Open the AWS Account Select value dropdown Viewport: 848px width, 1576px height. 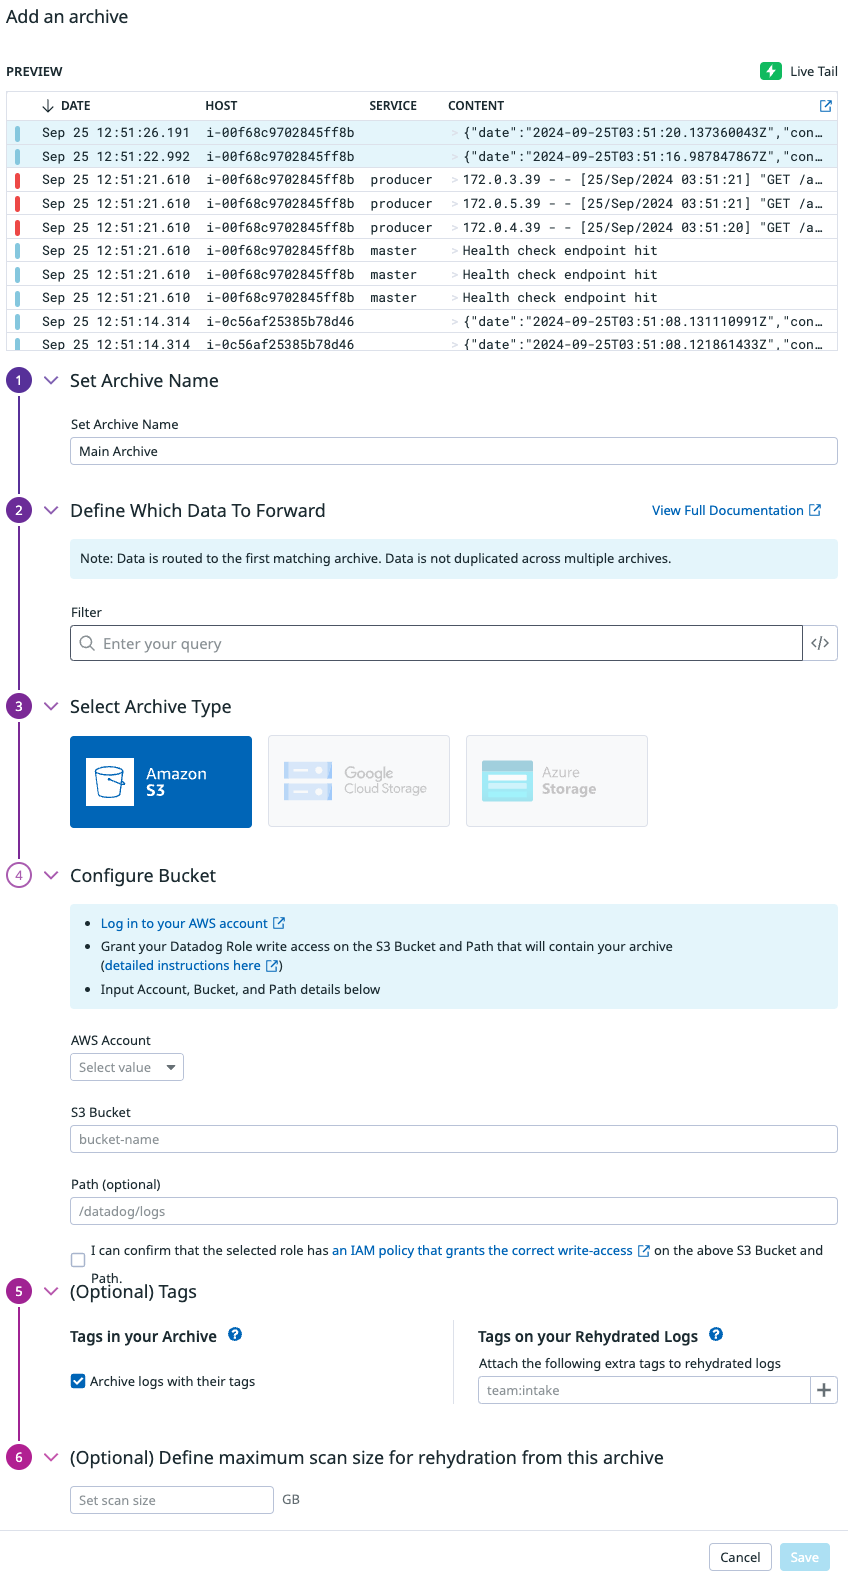(x=127, y=1067)
